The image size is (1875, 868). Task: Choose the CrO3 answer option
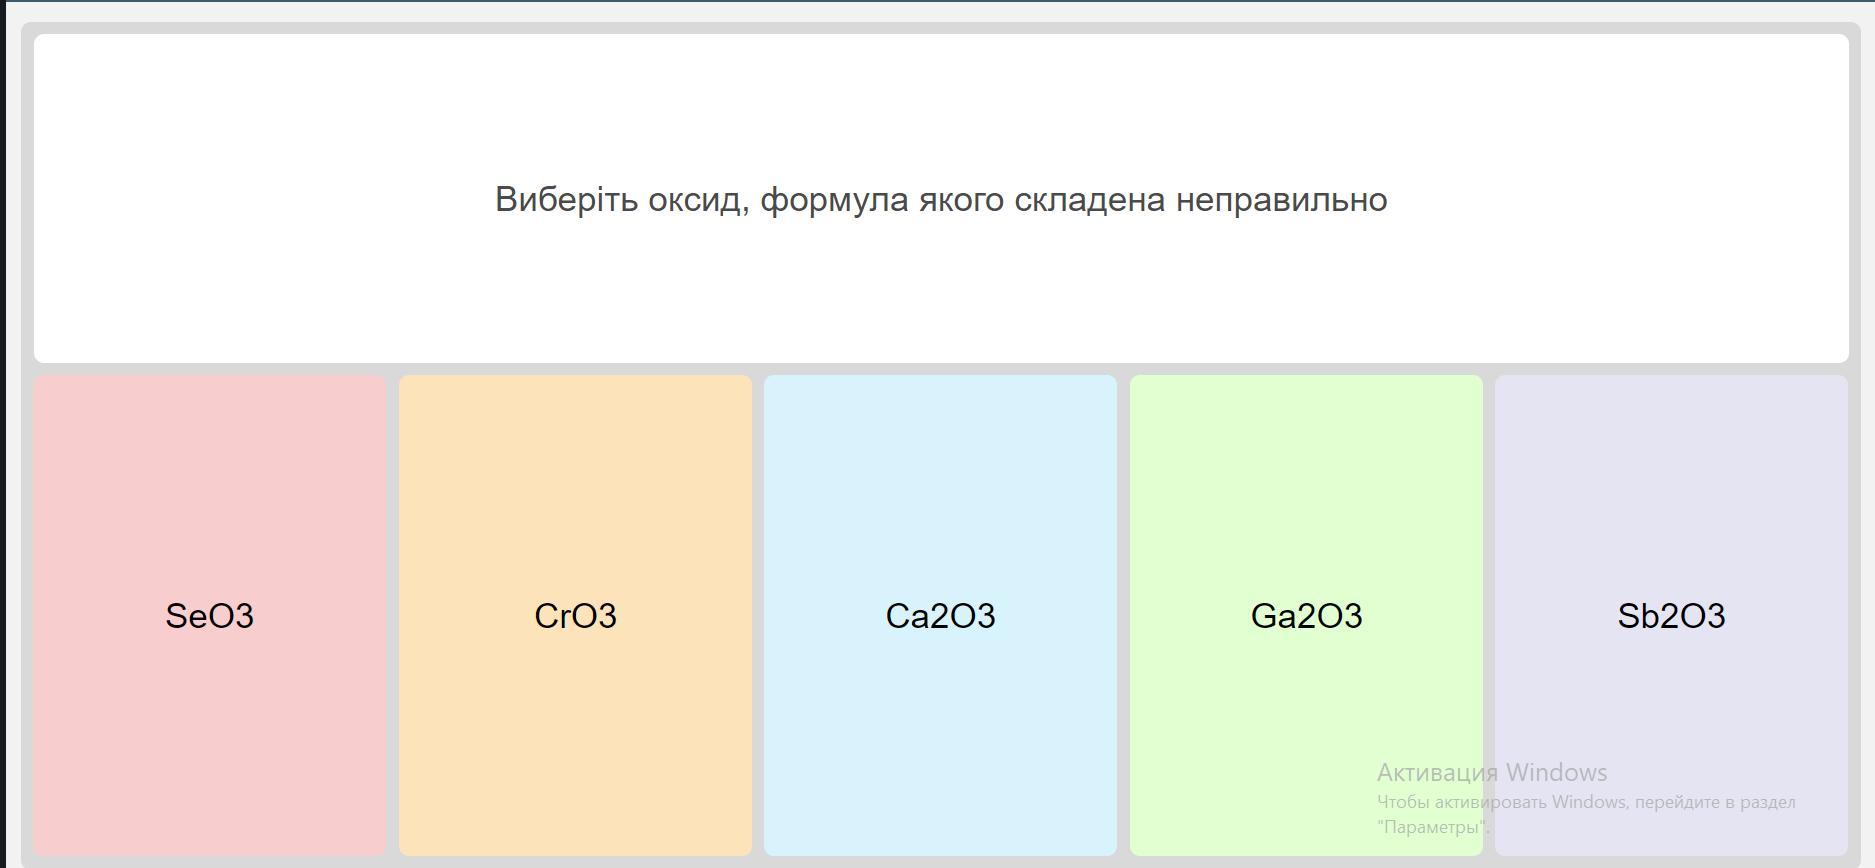[575, 615]
